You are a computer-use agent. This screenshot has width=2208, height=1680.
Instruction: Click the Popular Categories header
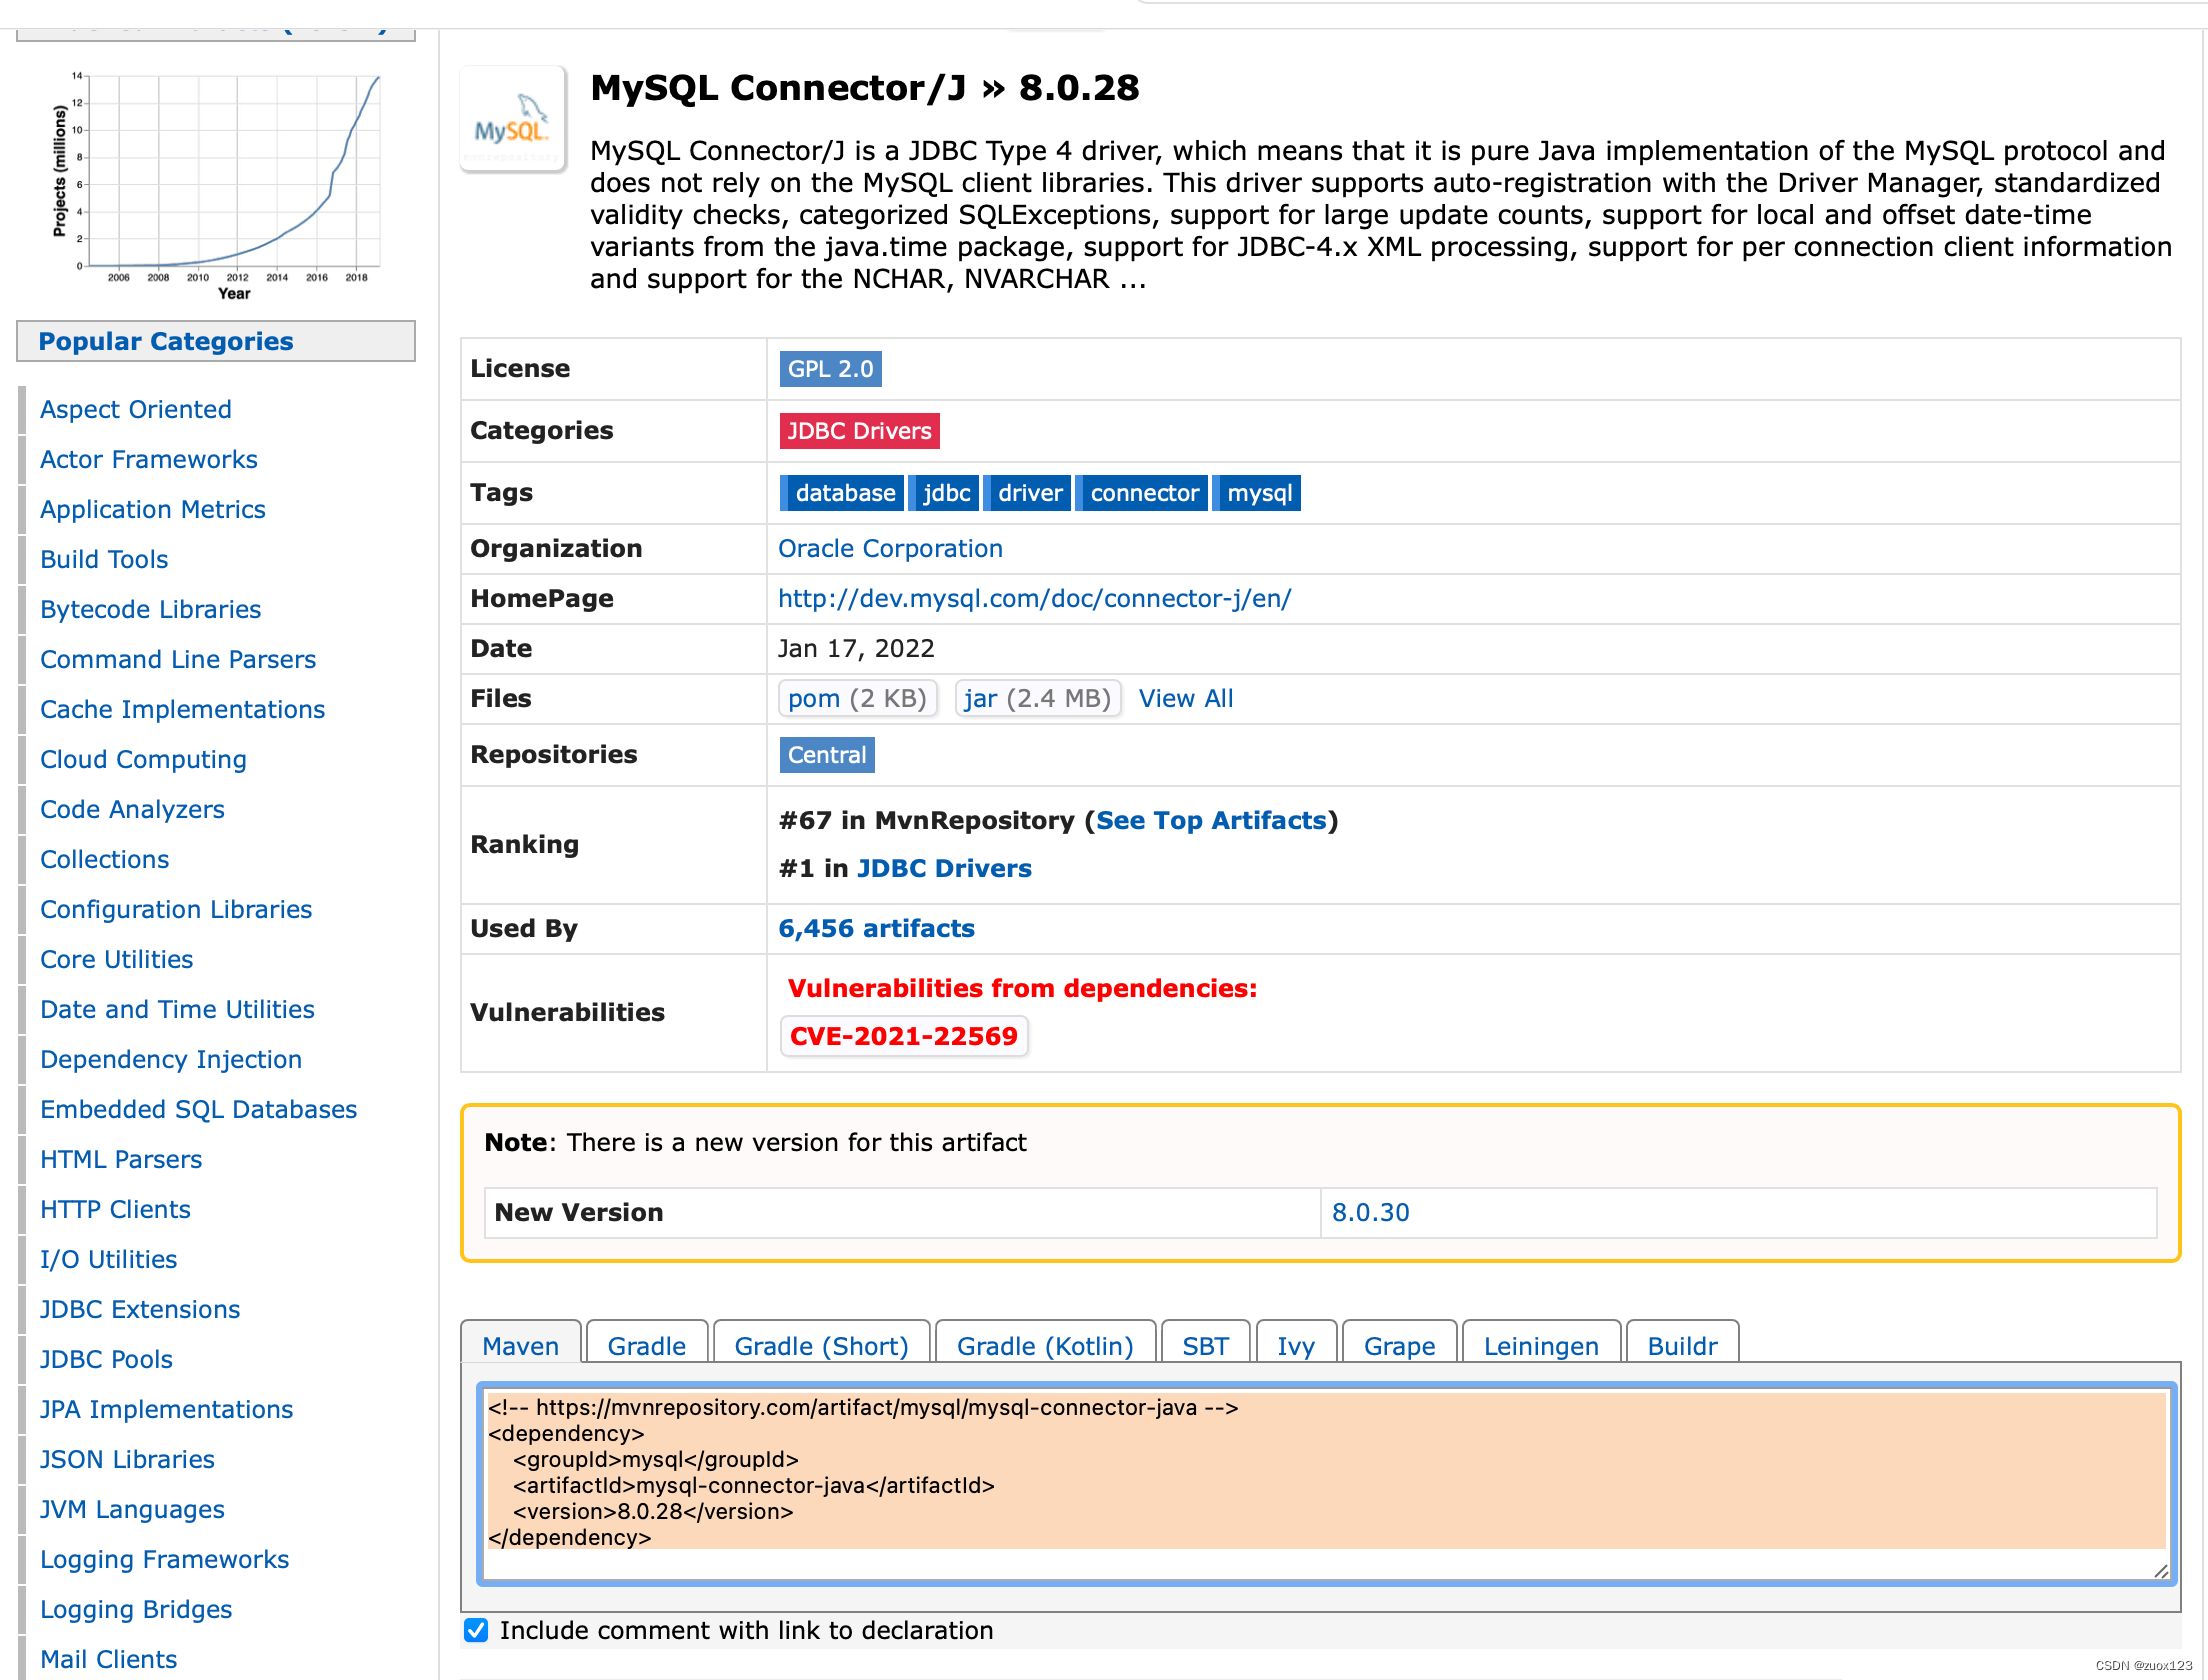(216, 342)
